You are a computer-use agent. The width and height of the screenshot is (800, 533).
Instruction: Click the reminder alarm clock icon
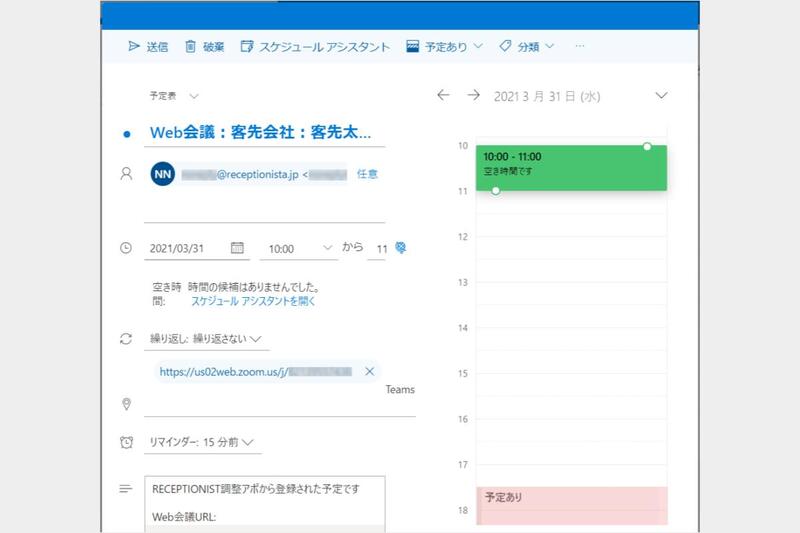(x=126, y=442)
